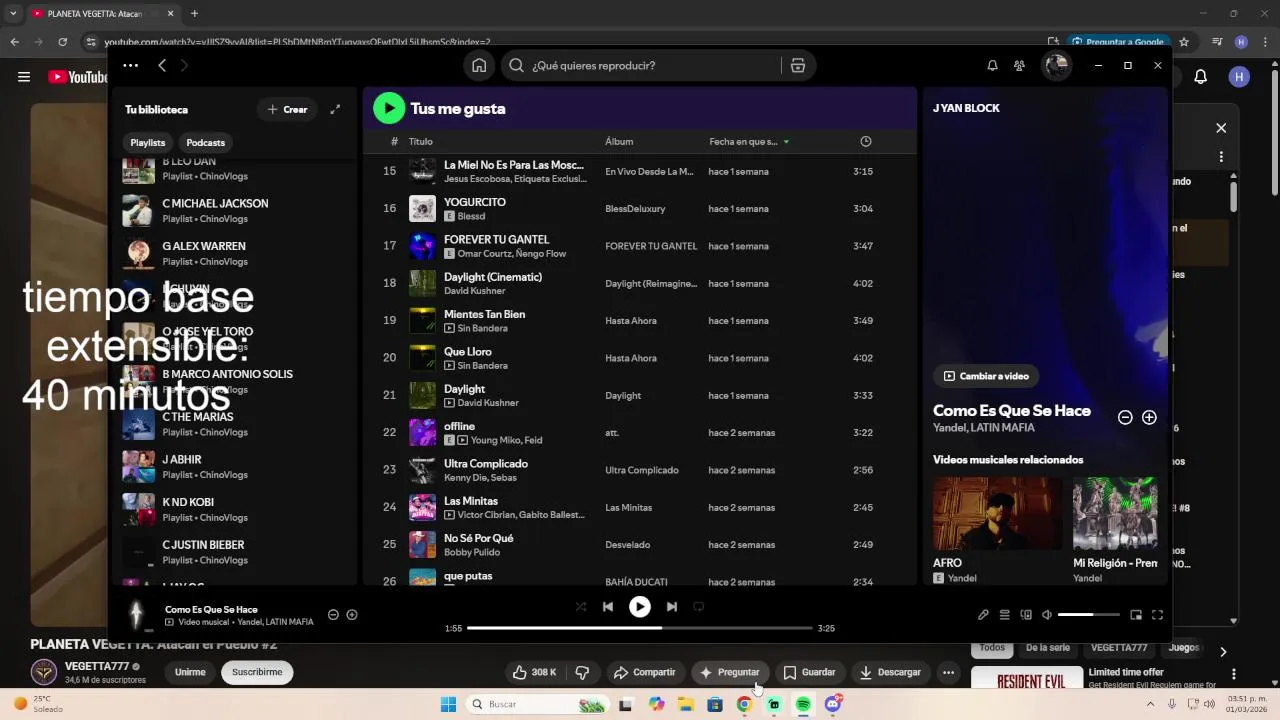Viewport: 1280px width, 720px height.
Task: Open Spotify Browse icon beside search
Action: click(x=797, y=66)
